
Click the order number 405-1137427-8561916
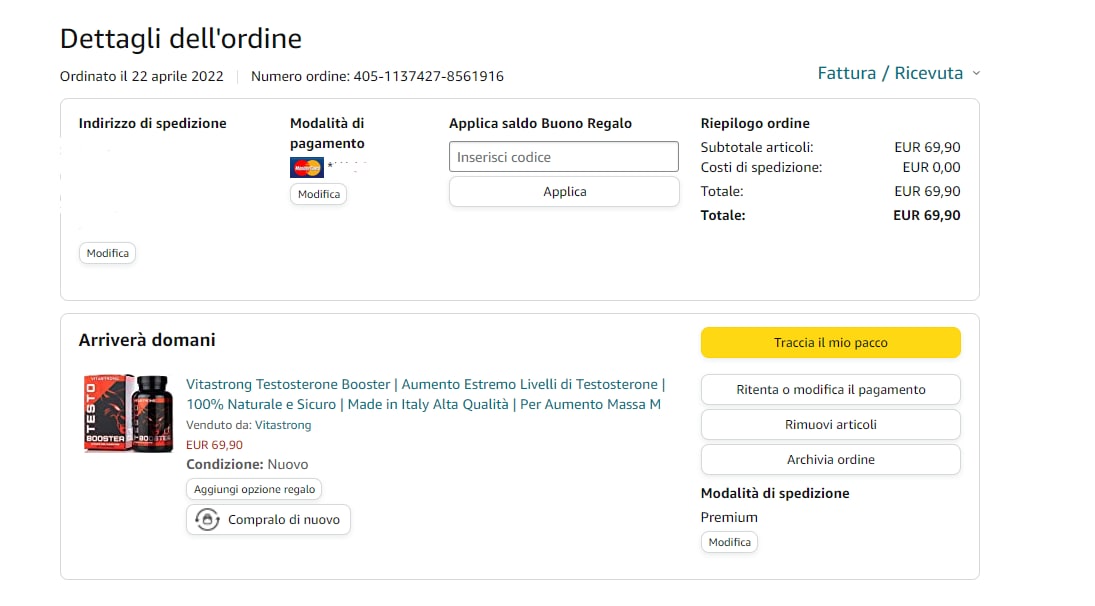[x=428, y=76]
